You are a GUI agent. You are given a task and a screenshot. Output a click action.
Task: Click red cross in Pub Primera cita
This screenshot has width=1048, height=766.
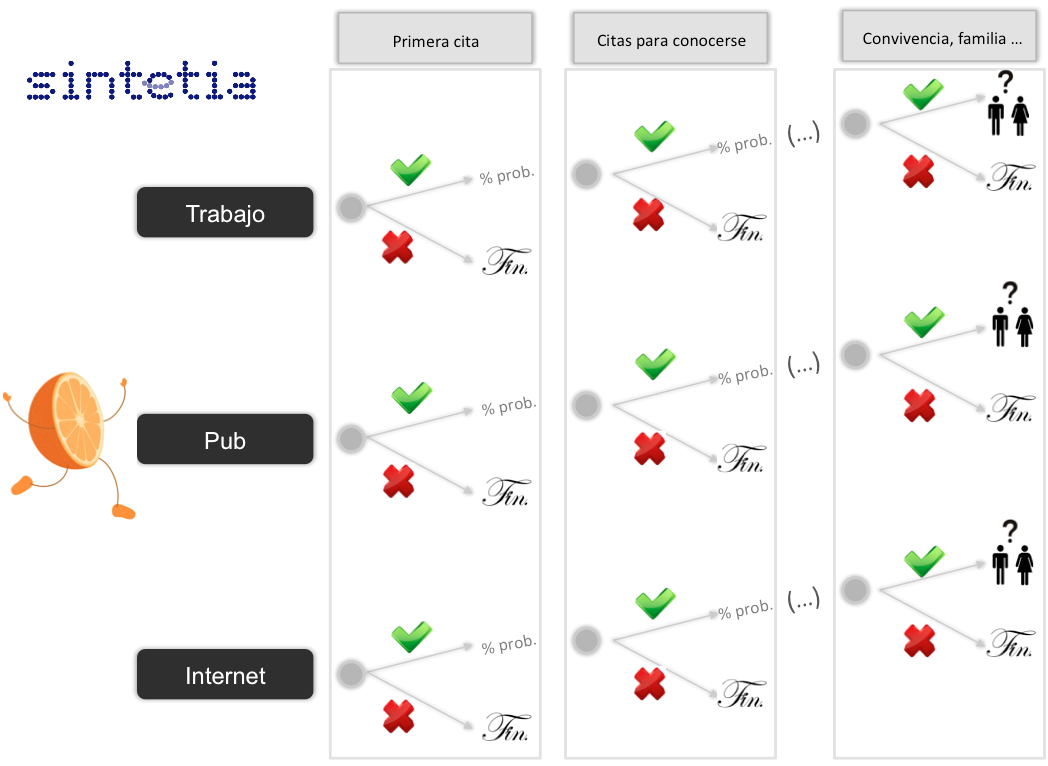[398, 481]
